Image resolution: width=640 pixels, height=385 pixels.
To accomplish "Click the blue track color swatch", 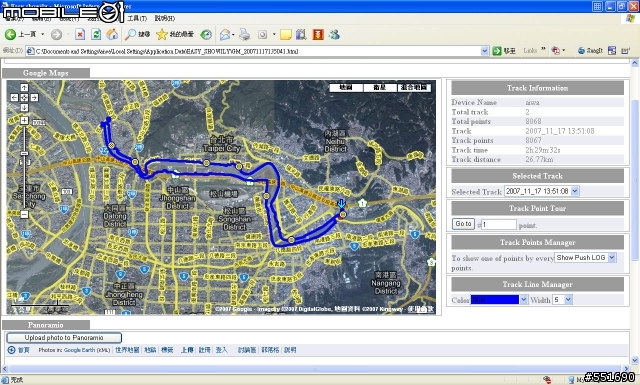I will pos(495,300).
